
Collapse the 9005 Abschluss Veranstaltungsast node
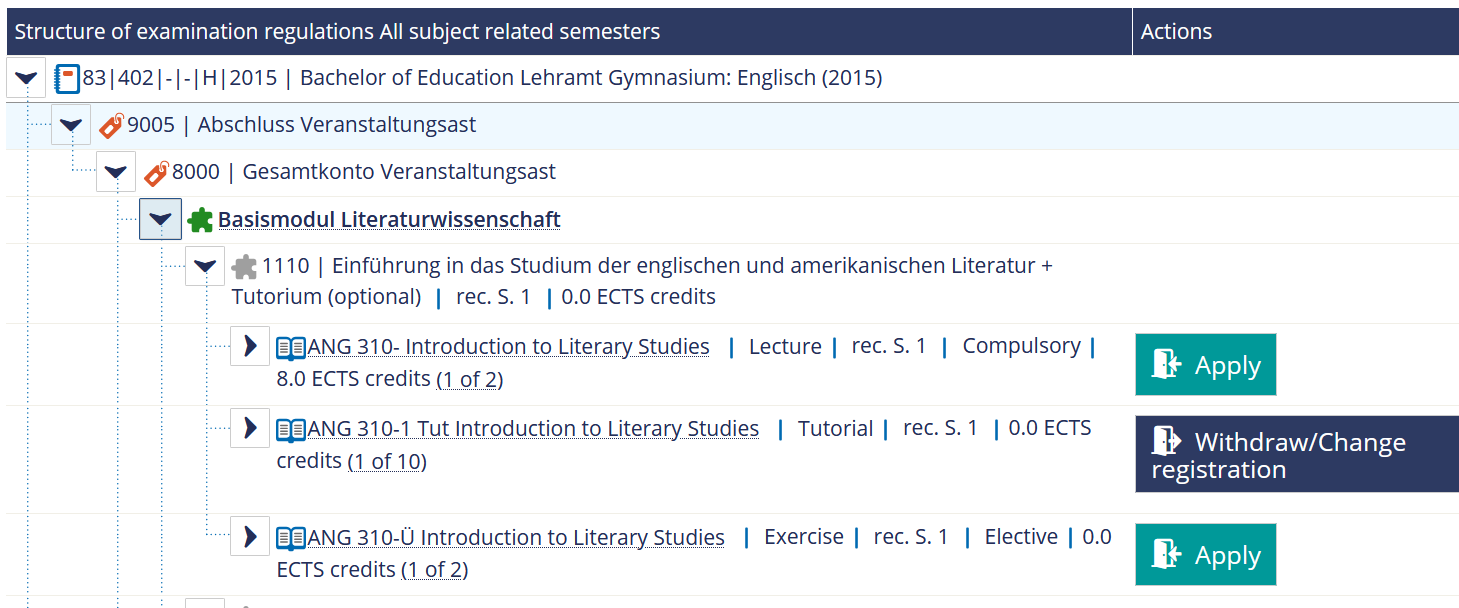(71, 124)
